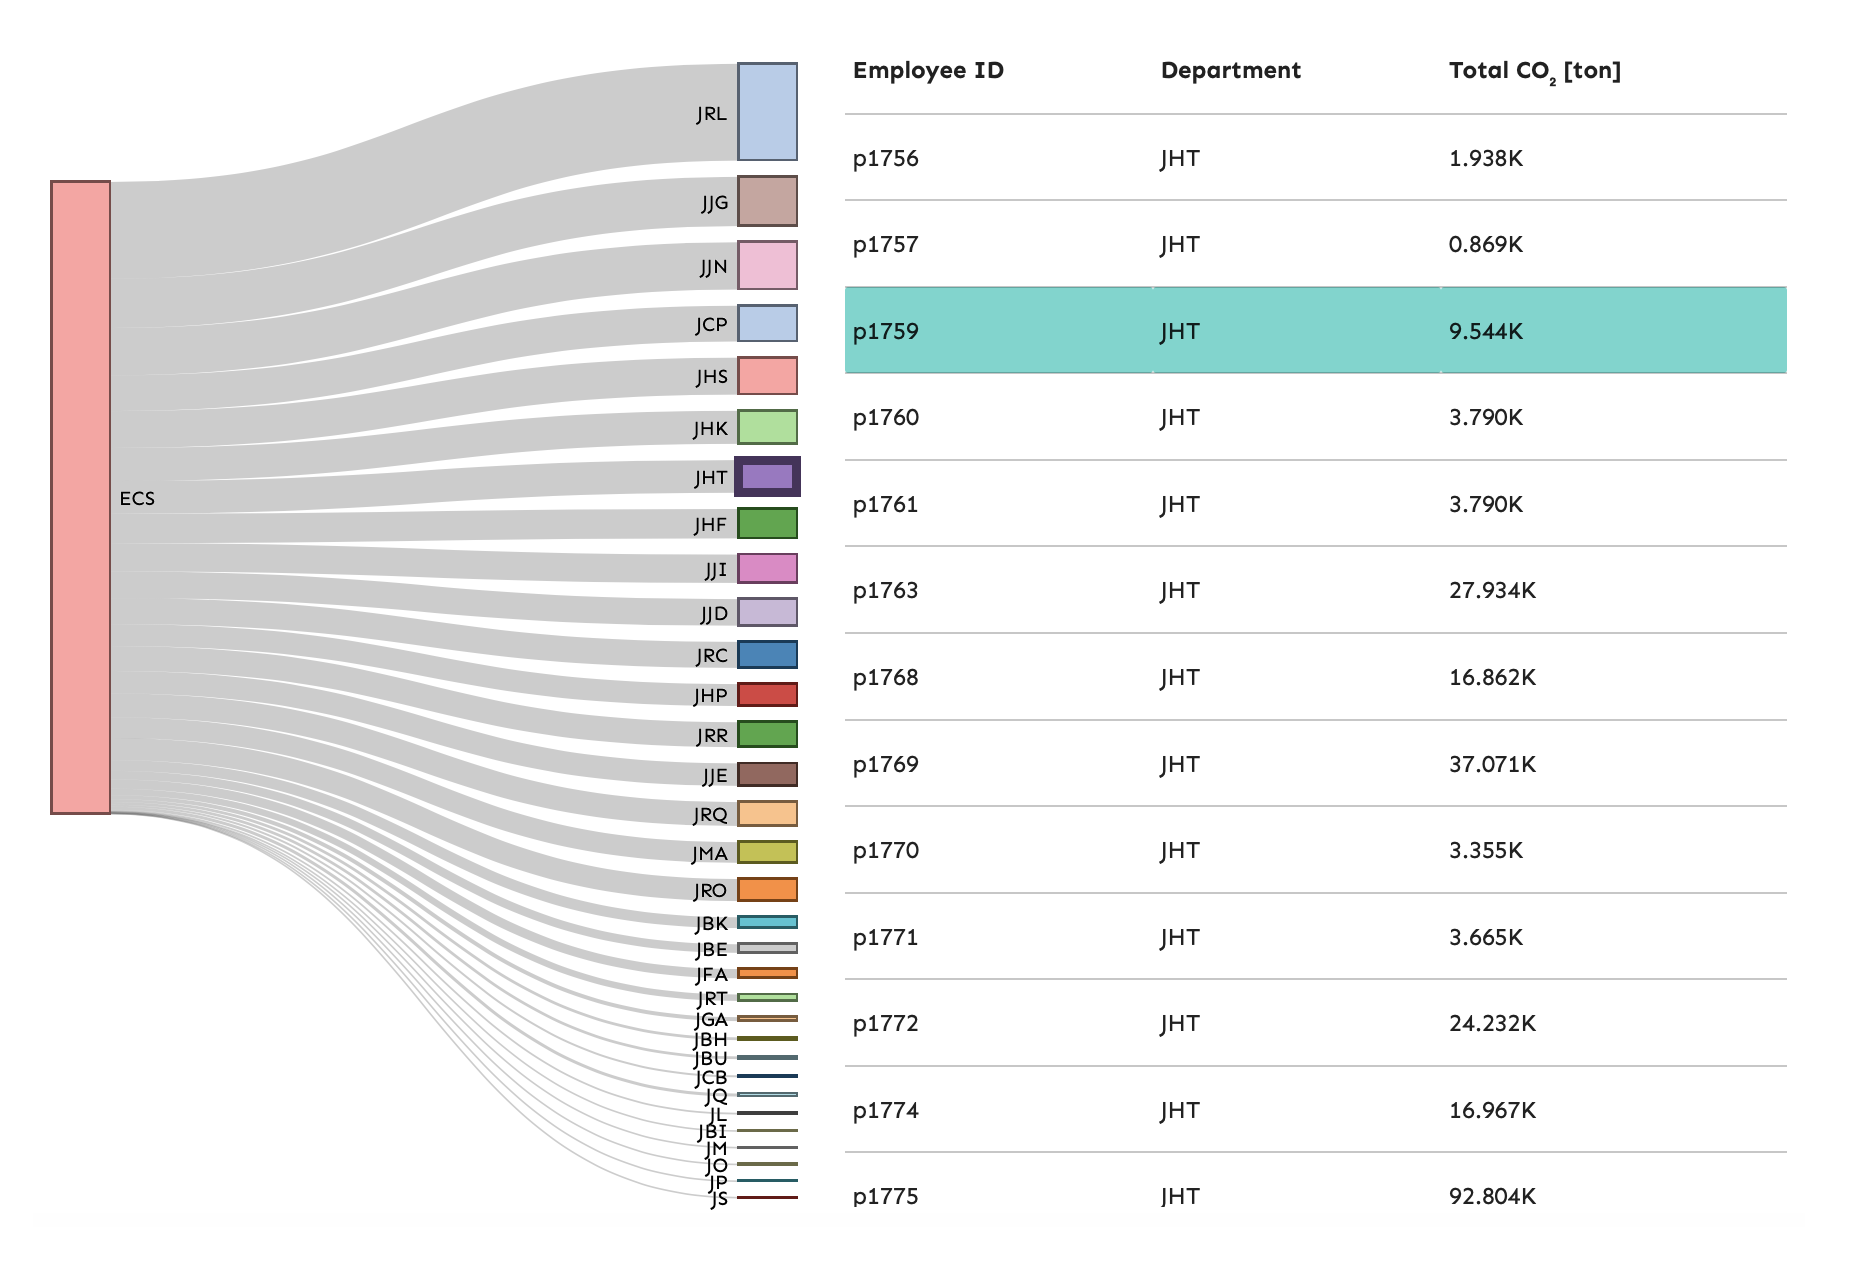The width and height of the screenshot is (1849, 1267).
Task: Select the JMA olive node
Action: (767, 852)
